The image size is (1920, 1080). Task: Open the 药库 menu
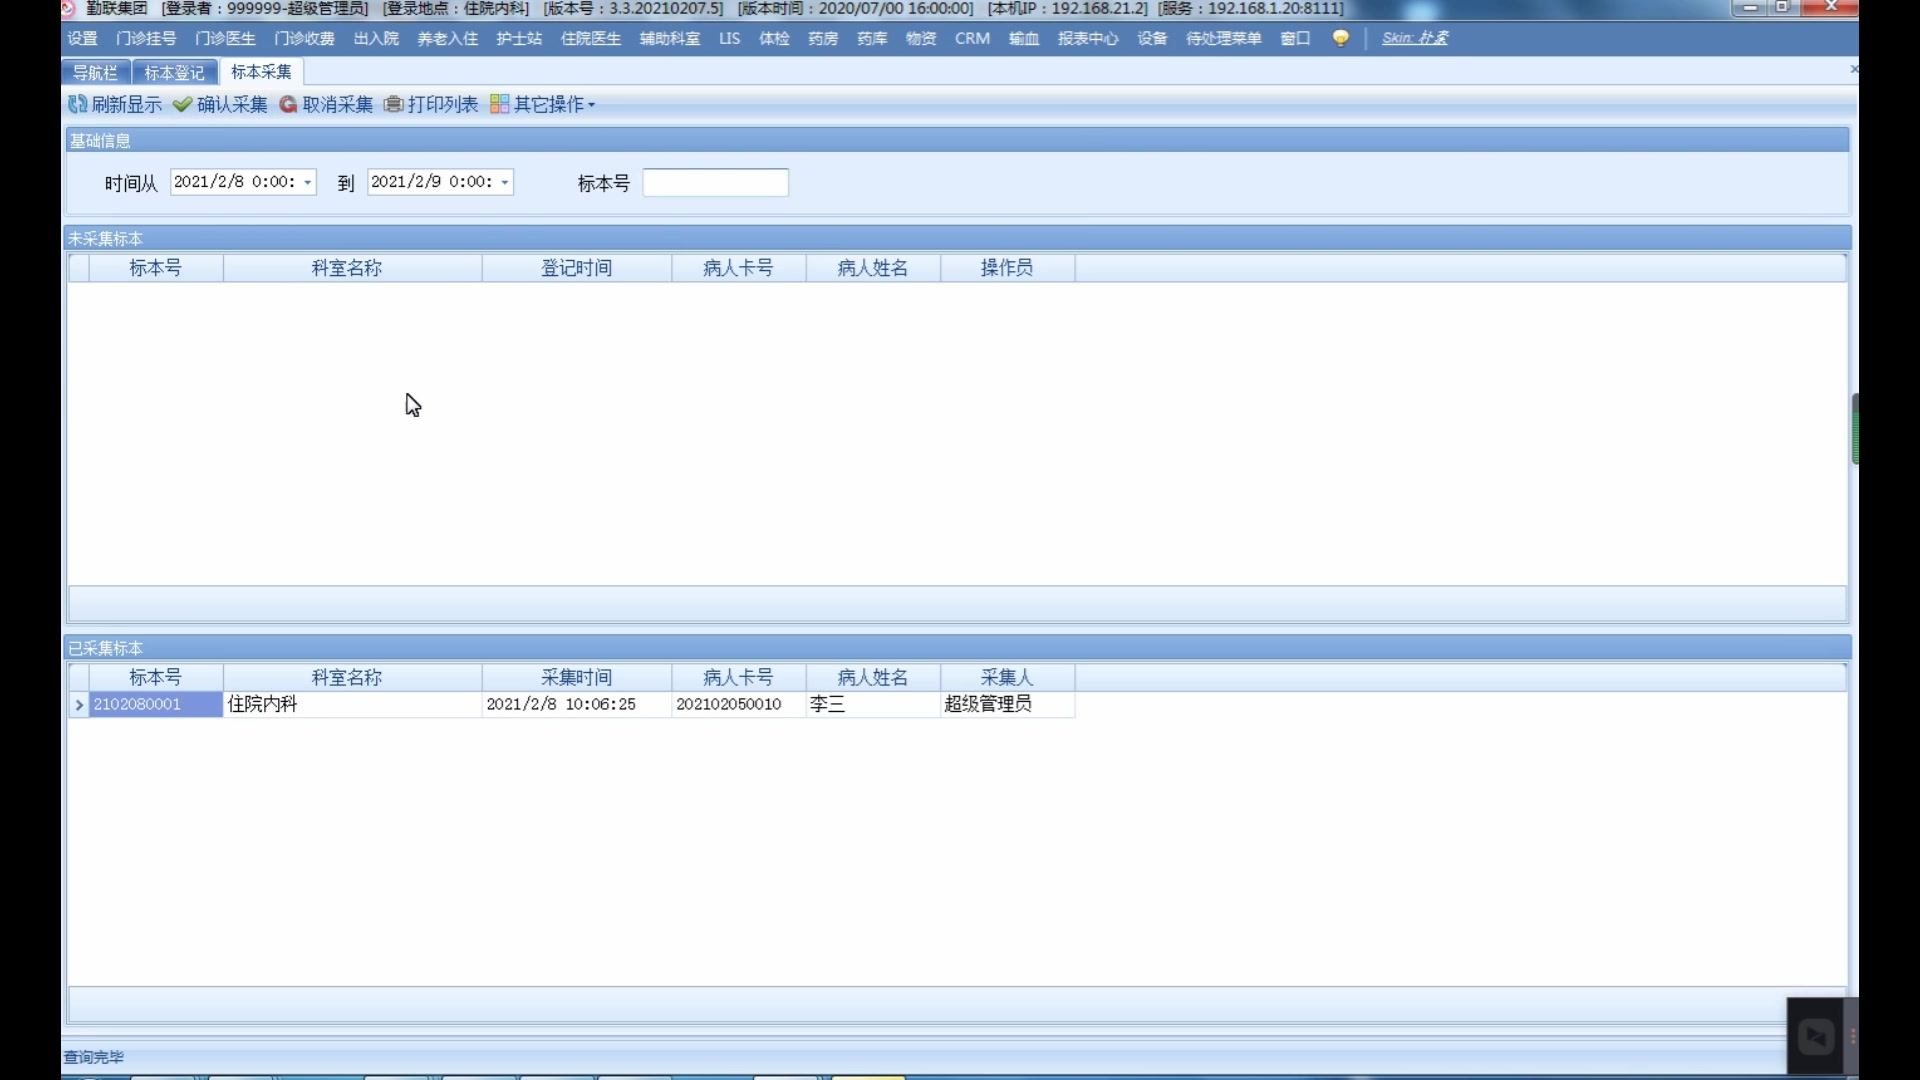coord(872,38)
